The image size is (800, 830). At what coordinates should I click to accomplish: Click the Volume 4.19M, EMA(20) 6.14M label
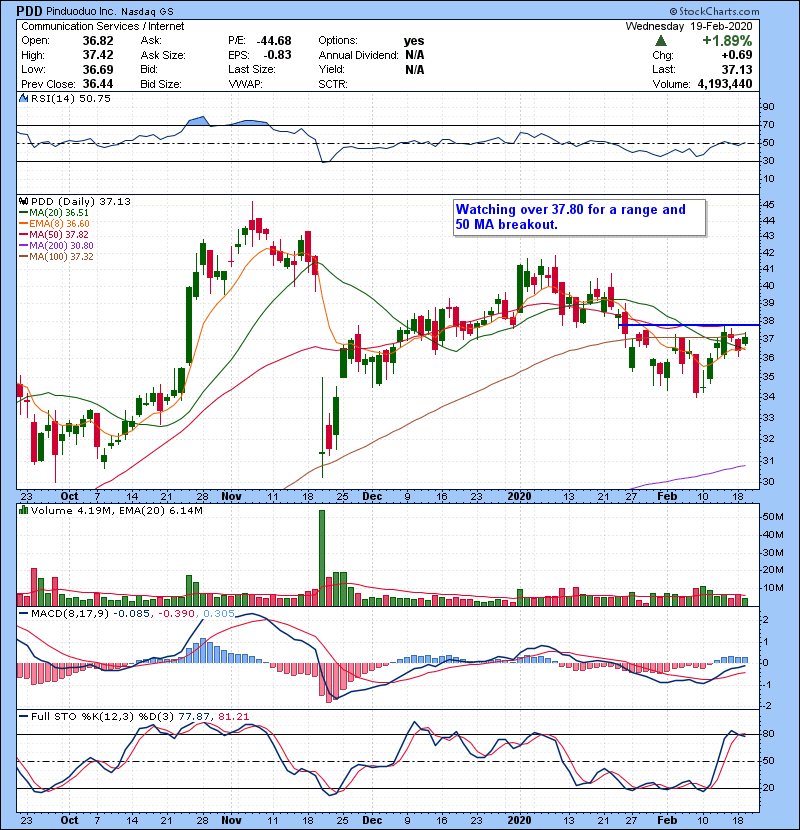coord(116,511)
